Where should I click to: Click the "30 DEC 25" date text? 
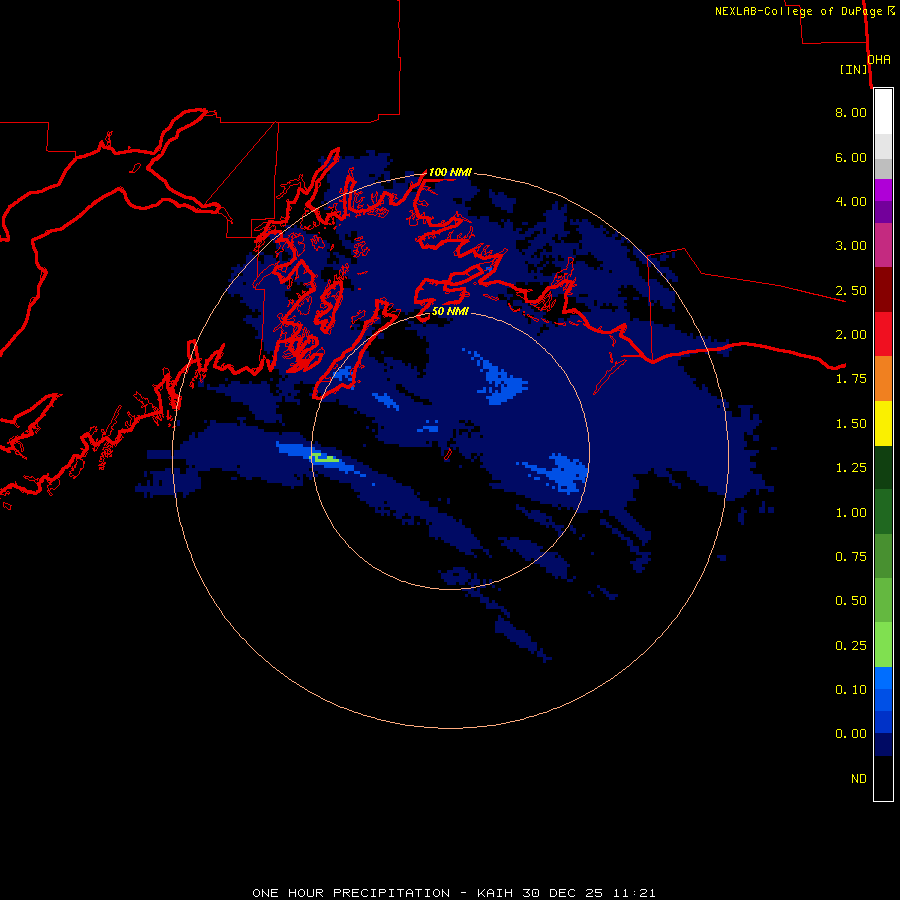pyautogui.click(x=562, y=893)
